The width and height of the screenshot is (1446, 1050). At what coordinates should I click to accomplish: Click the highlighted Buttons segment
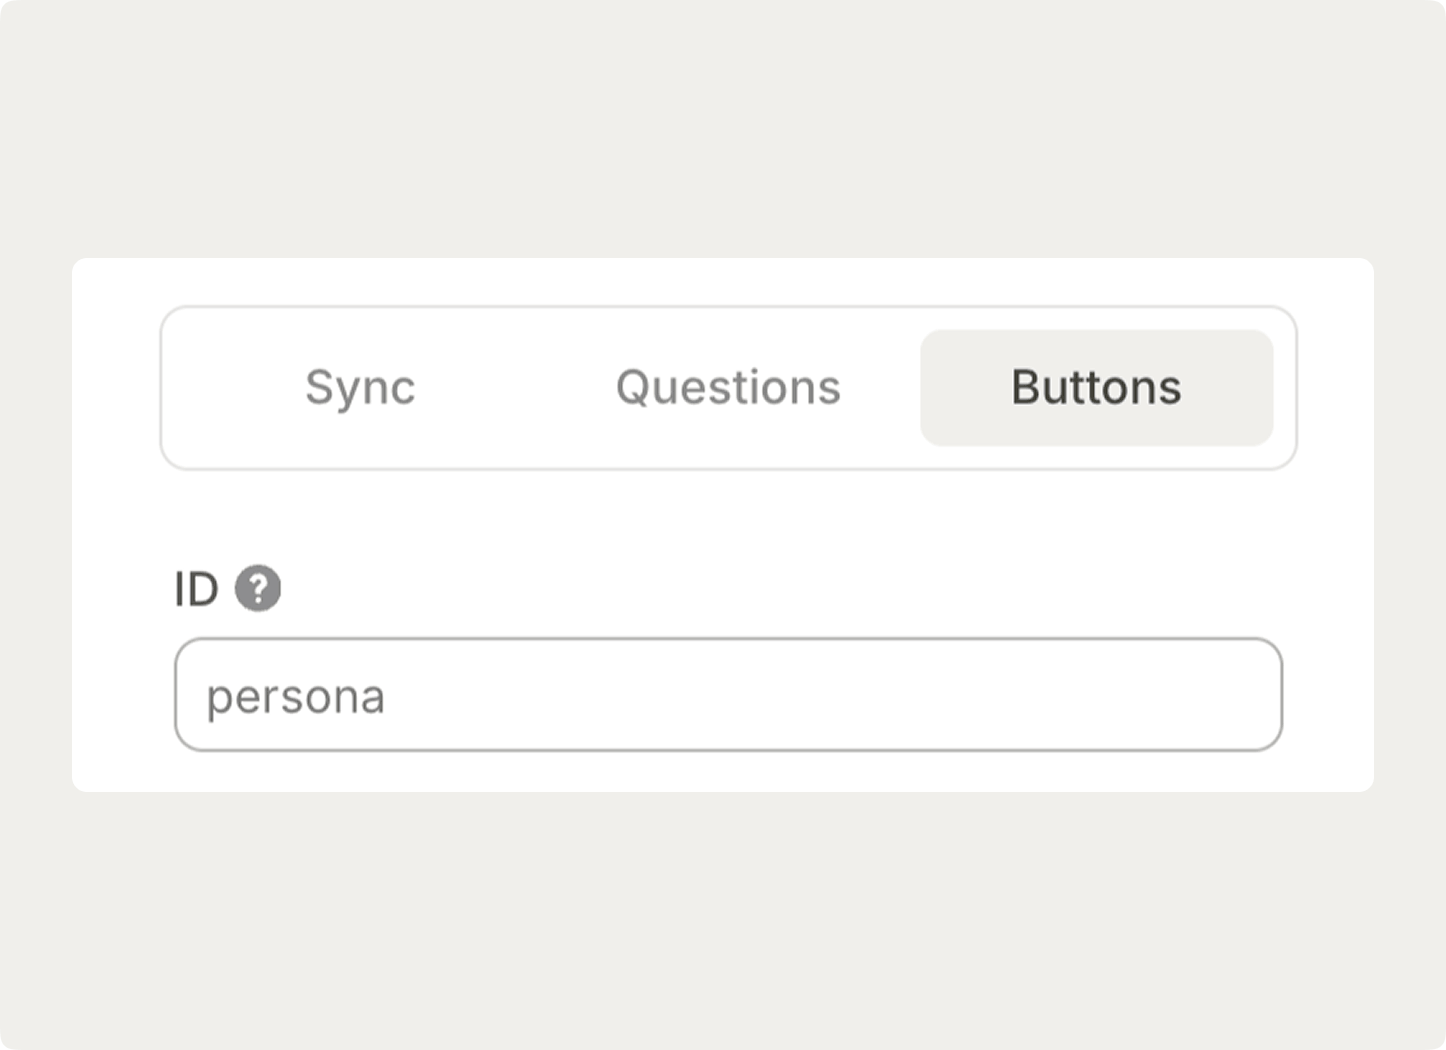(1096, 387)
